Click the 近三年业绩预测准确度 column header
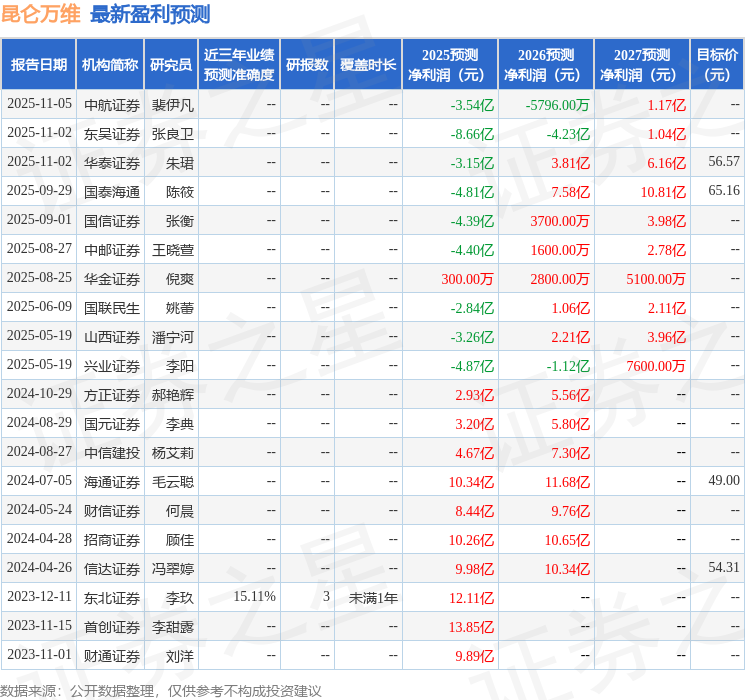745x700 pixels. pyautogui.click(x=239, y=65)
